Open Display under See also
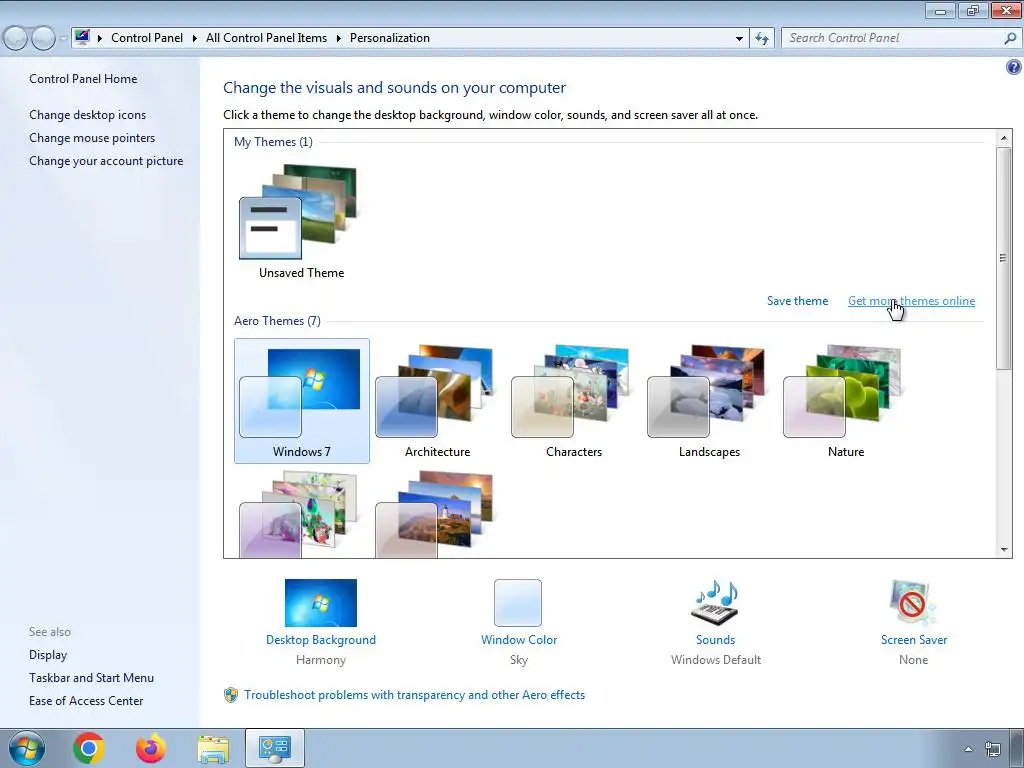Image resolution: width=1024 pixels, height=768 pixels. pyautogui.click(x=48, y=655)
